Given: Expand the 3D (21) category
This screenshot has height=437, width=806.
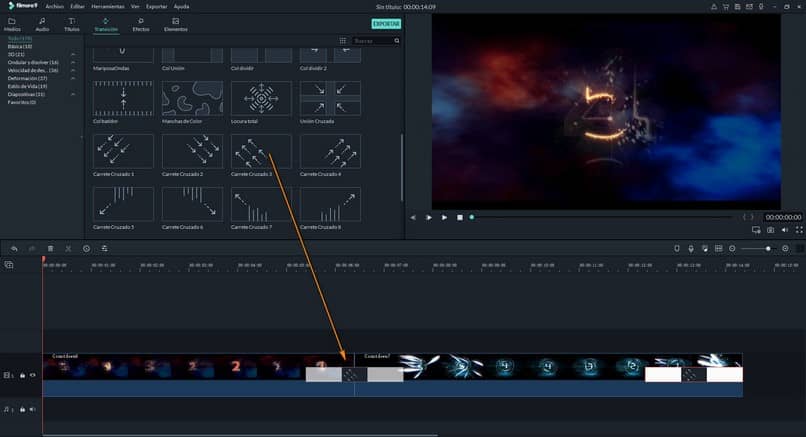Looking at the screenshot, I should [x=16, y=54].
